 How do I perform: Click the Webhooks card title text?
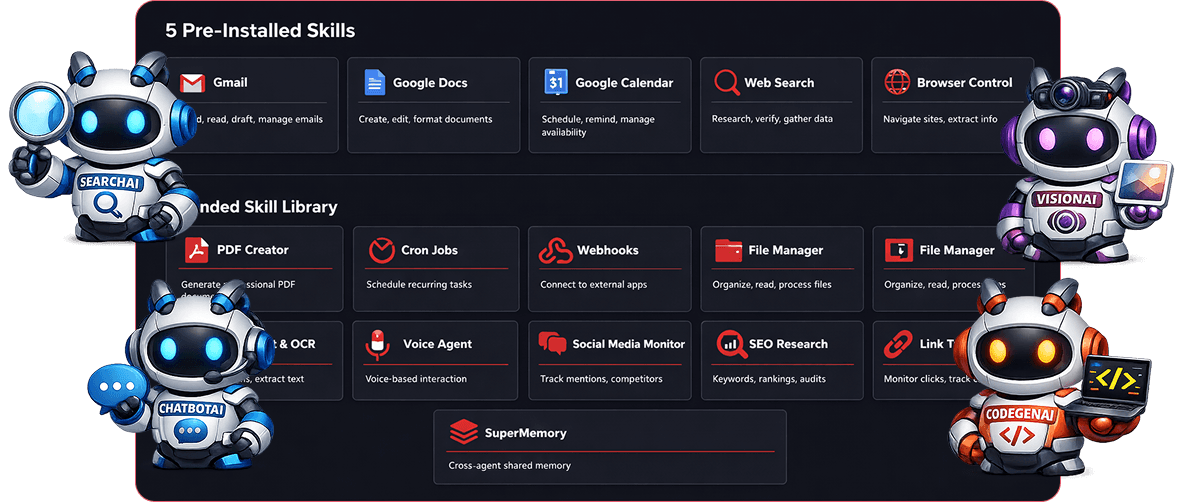[607, 250]
